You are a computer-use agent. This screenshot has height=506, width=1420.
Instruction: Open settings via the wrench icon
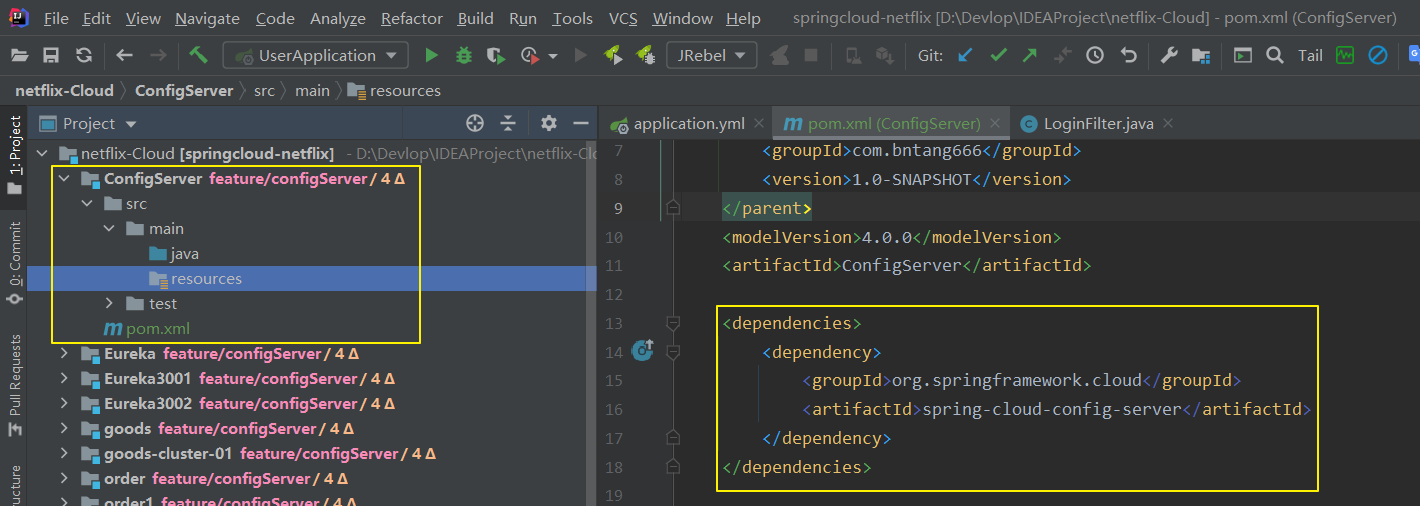1168,56
